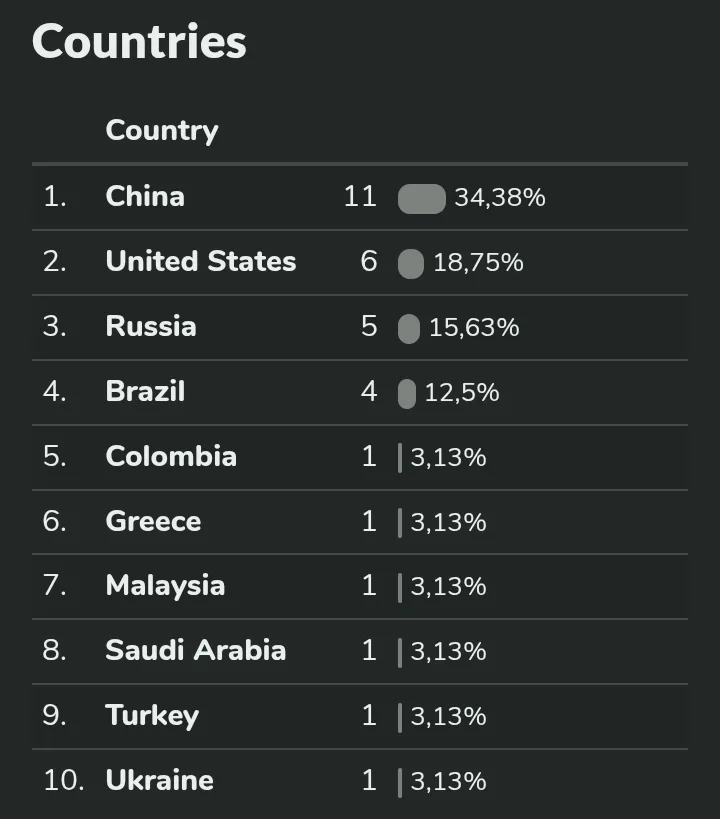The width and height of the screenshot is (720, 819).
Task: Click the Brazil country name
Action: pyautogui.click(x=145, y=391)
